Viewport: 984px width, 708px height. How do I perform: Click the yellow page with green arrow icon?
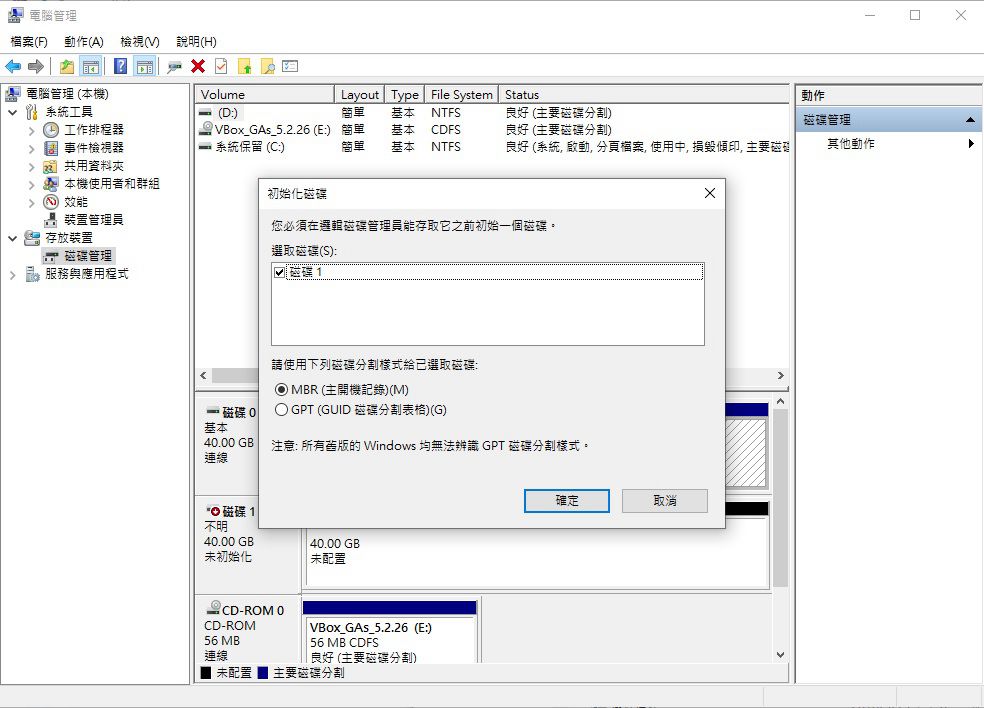pos(245,67)
